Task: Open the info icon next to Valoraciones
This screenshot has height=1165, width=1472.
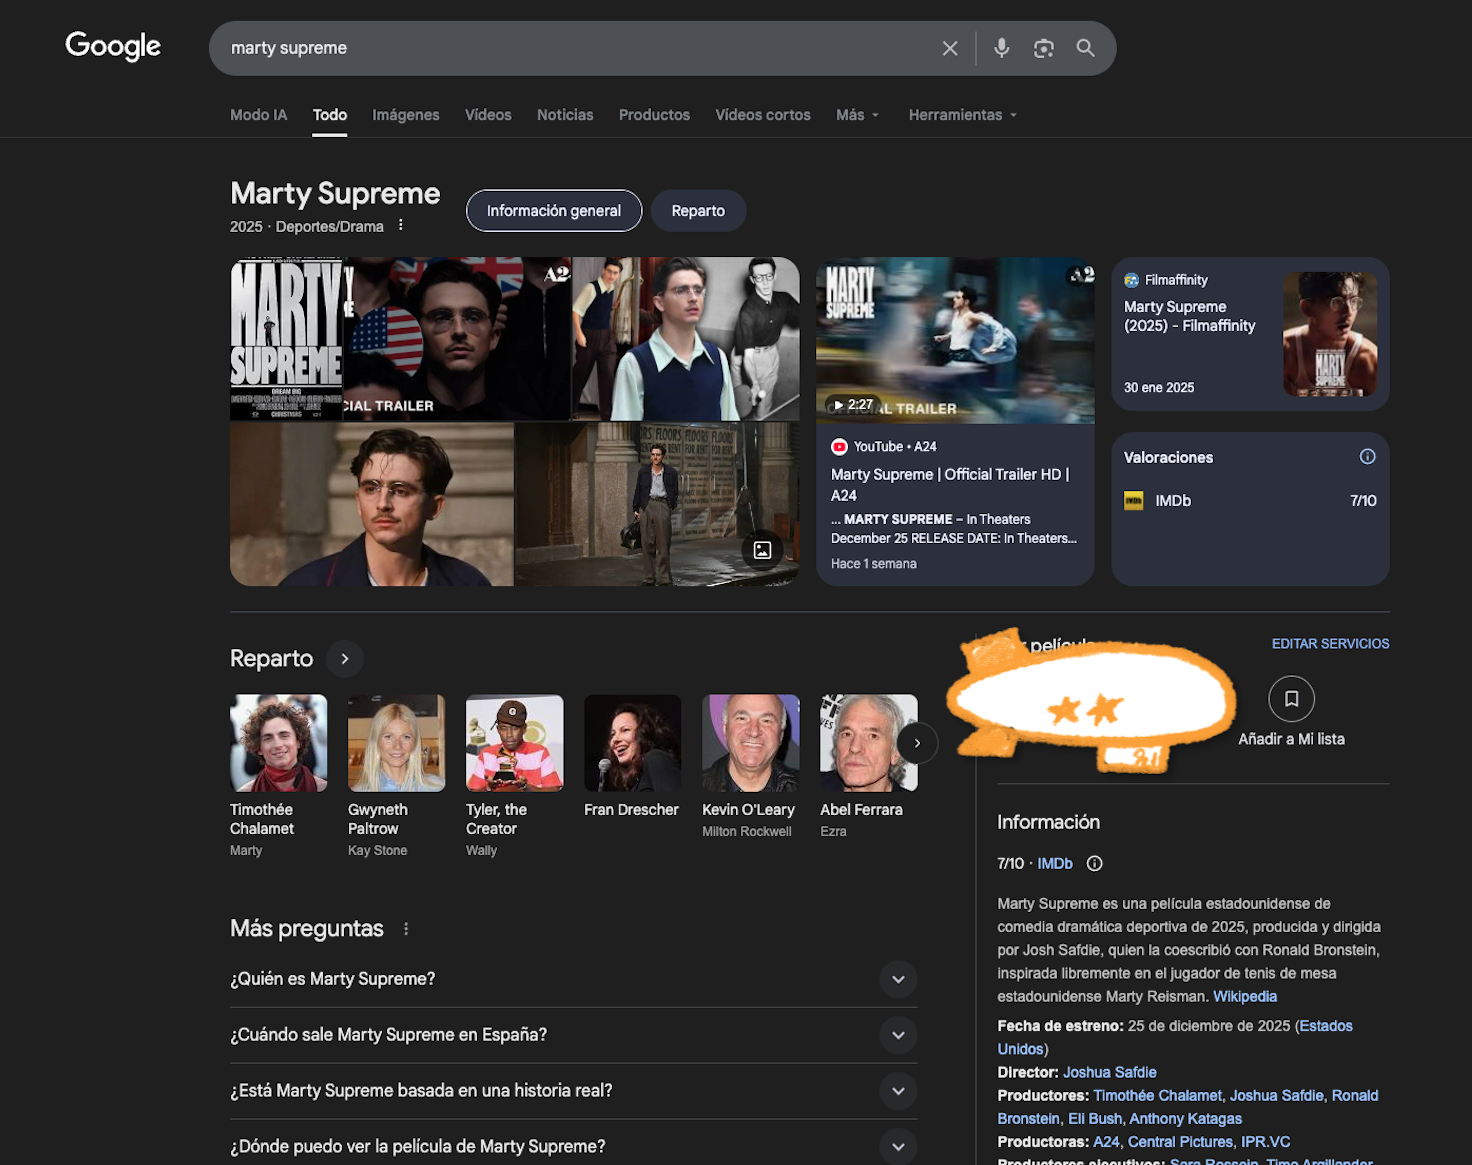Action: (x=1366, y=456)
